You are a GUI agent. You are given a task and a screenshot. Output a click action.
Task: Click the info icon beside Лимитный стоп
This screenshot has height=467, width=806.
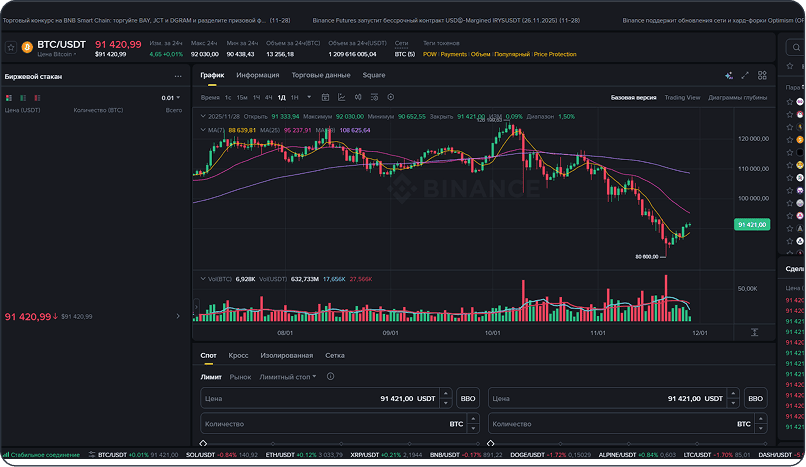(330, 377)
